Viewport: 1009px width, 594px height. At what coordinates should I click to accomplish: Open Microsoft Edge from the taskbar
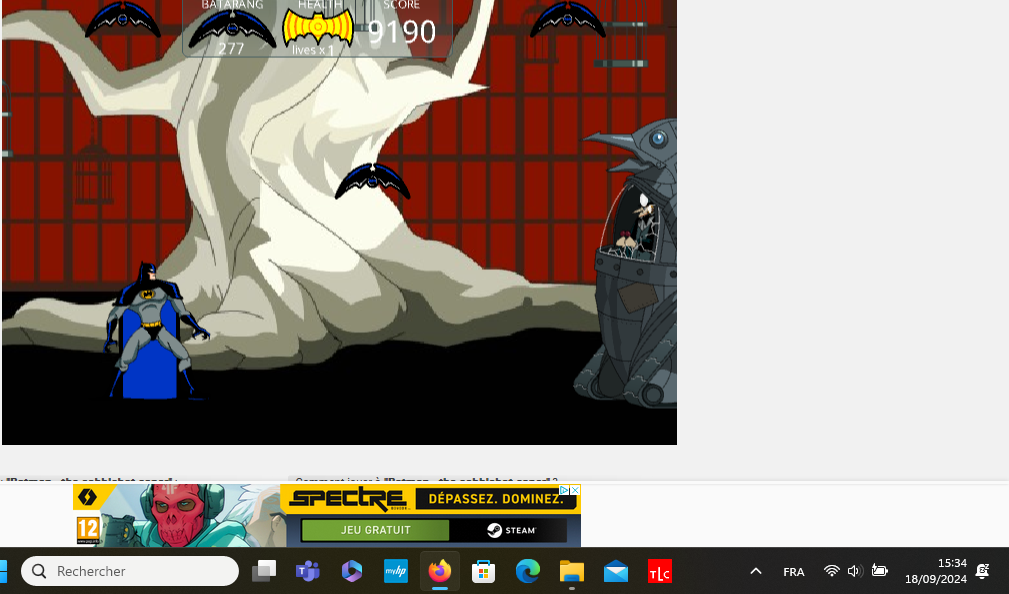click(x=528, y=571)
